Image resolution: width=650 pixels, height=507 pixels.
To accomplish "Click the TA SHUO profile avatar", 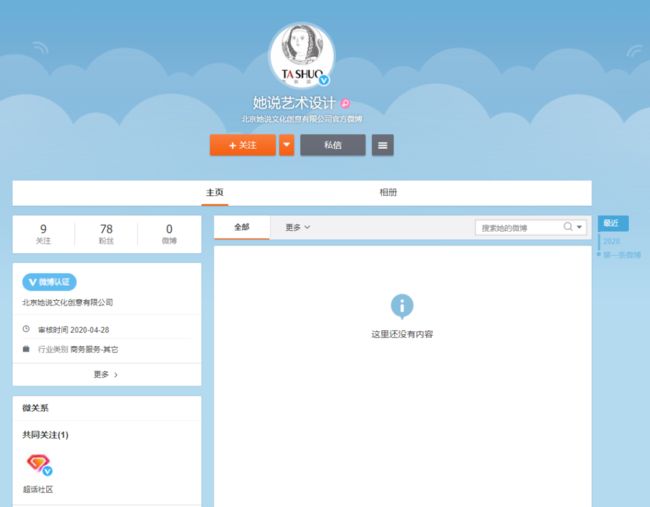I will (302, 55).
